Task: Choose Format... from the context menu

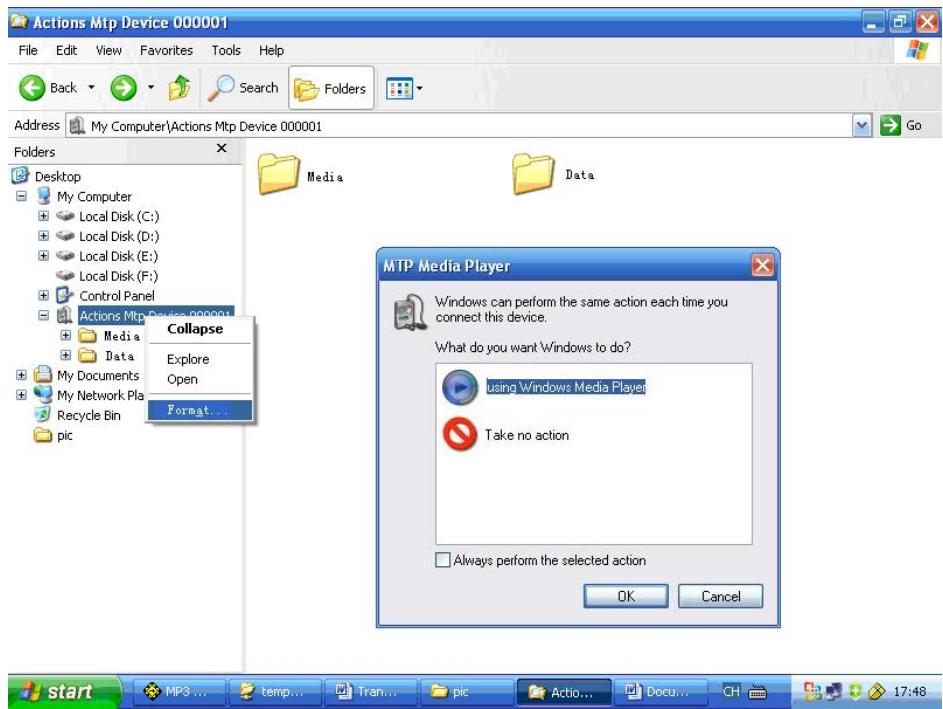Action: (x=197, y=411)
